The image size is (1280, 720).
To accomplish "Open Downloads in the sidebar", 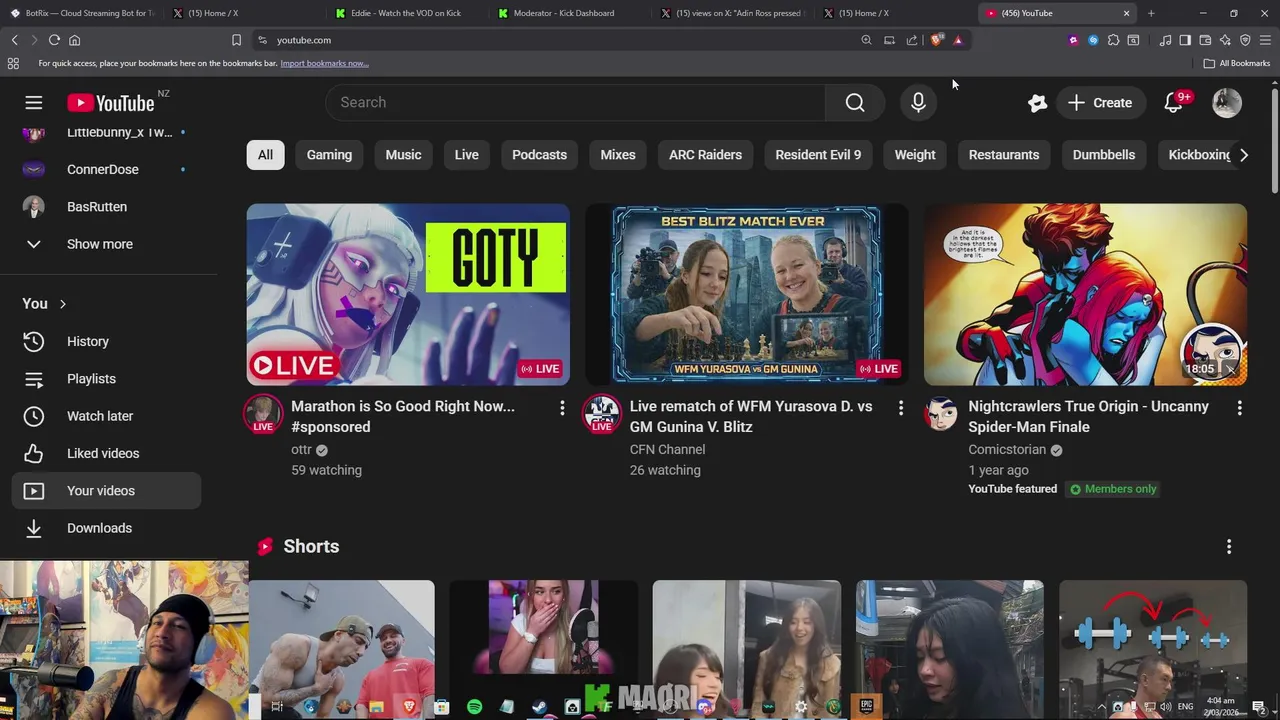I will [x=106, y=528].
